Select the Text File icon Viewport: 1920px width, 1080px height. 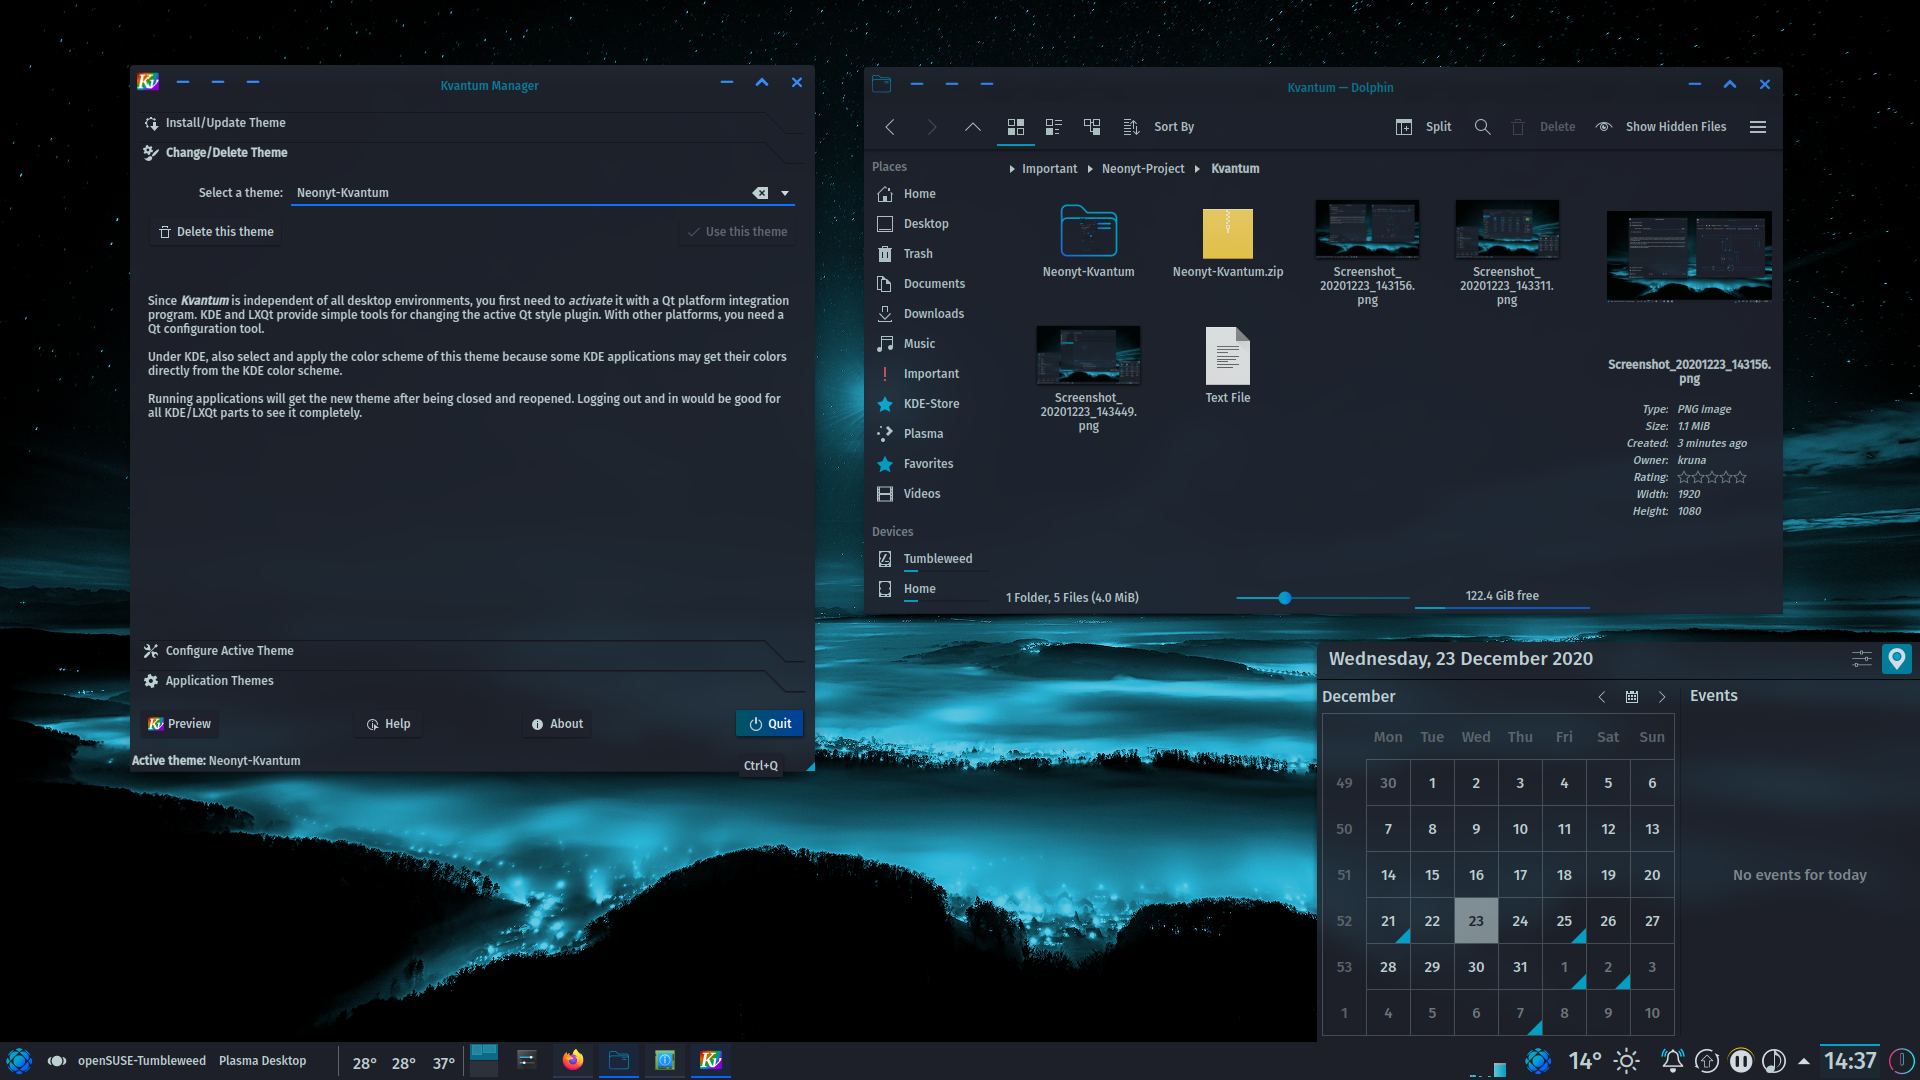pyautogui.click(x=1228, y=365)
